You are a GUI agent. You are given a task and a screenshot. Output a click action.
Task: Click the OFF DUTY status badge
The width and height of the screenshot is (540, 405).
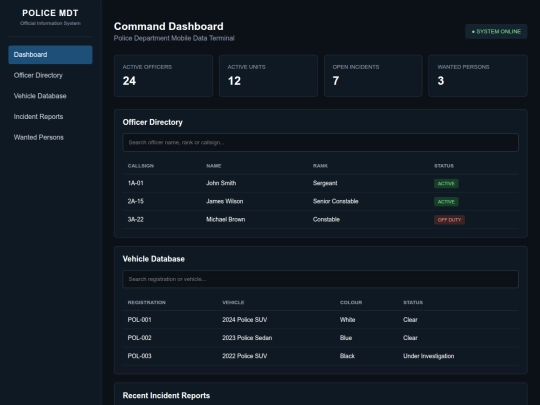pos(449,220)
